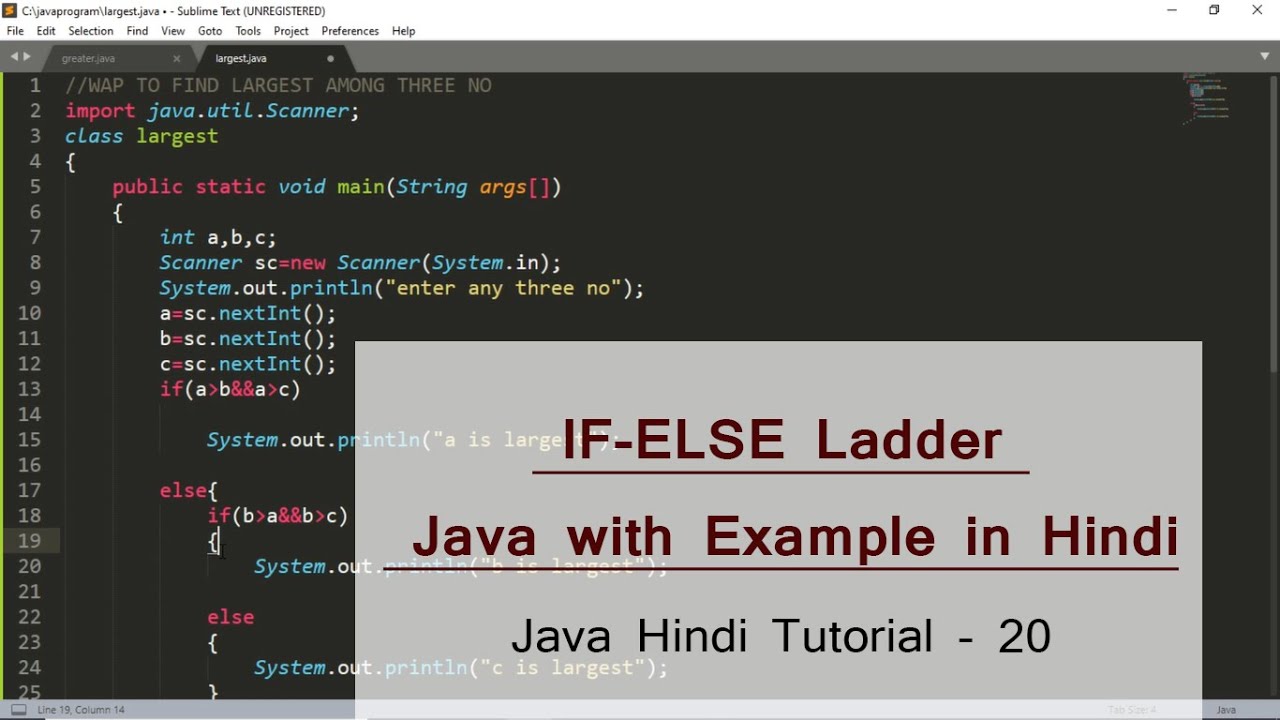Open the Selection menu
This screenshot has width=1280, height=720.
point(91,31)
